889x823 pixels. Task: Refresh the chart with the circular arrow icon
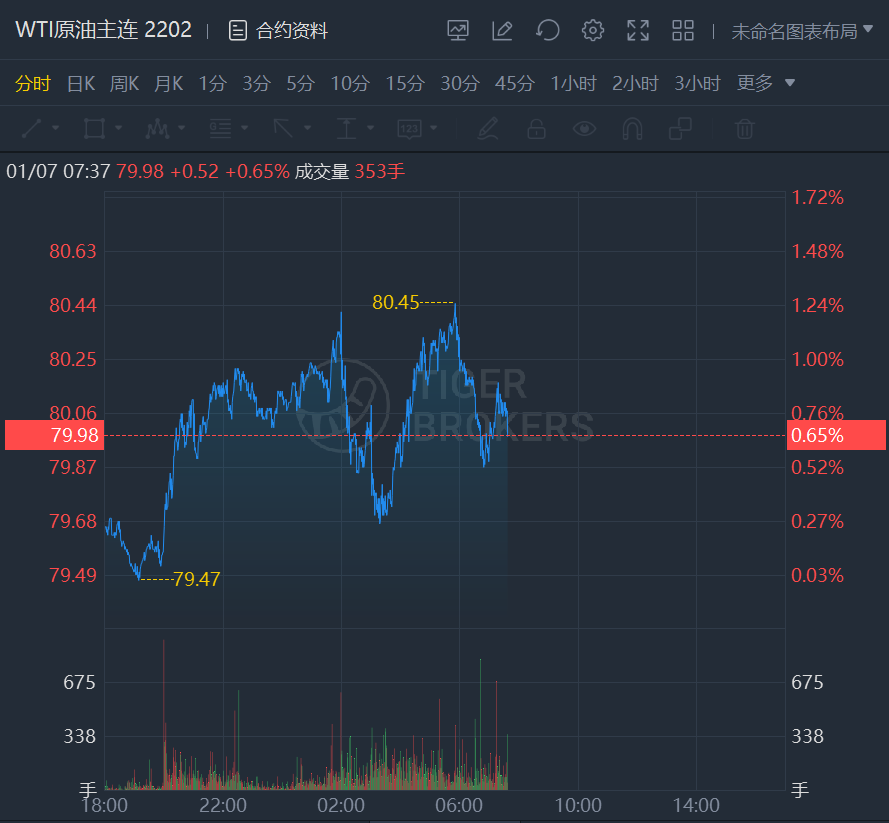(548, 31)
